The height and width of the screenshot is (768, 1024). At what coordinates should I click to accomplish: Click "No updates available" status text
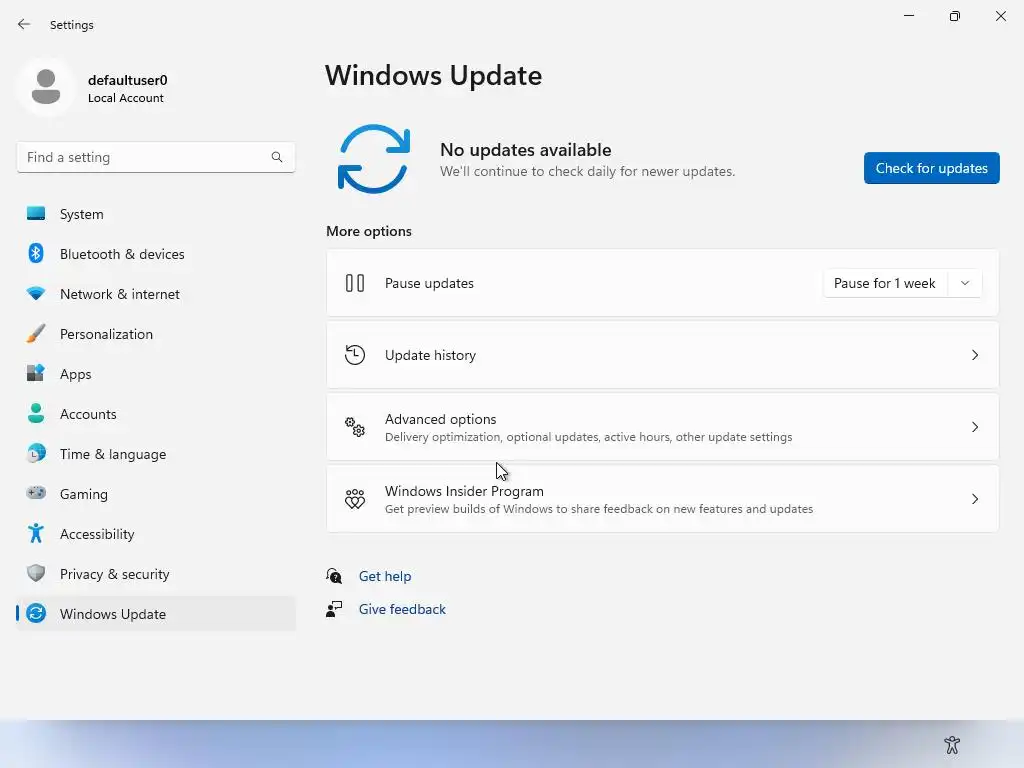pyautogui.click(x=526, y=150)
